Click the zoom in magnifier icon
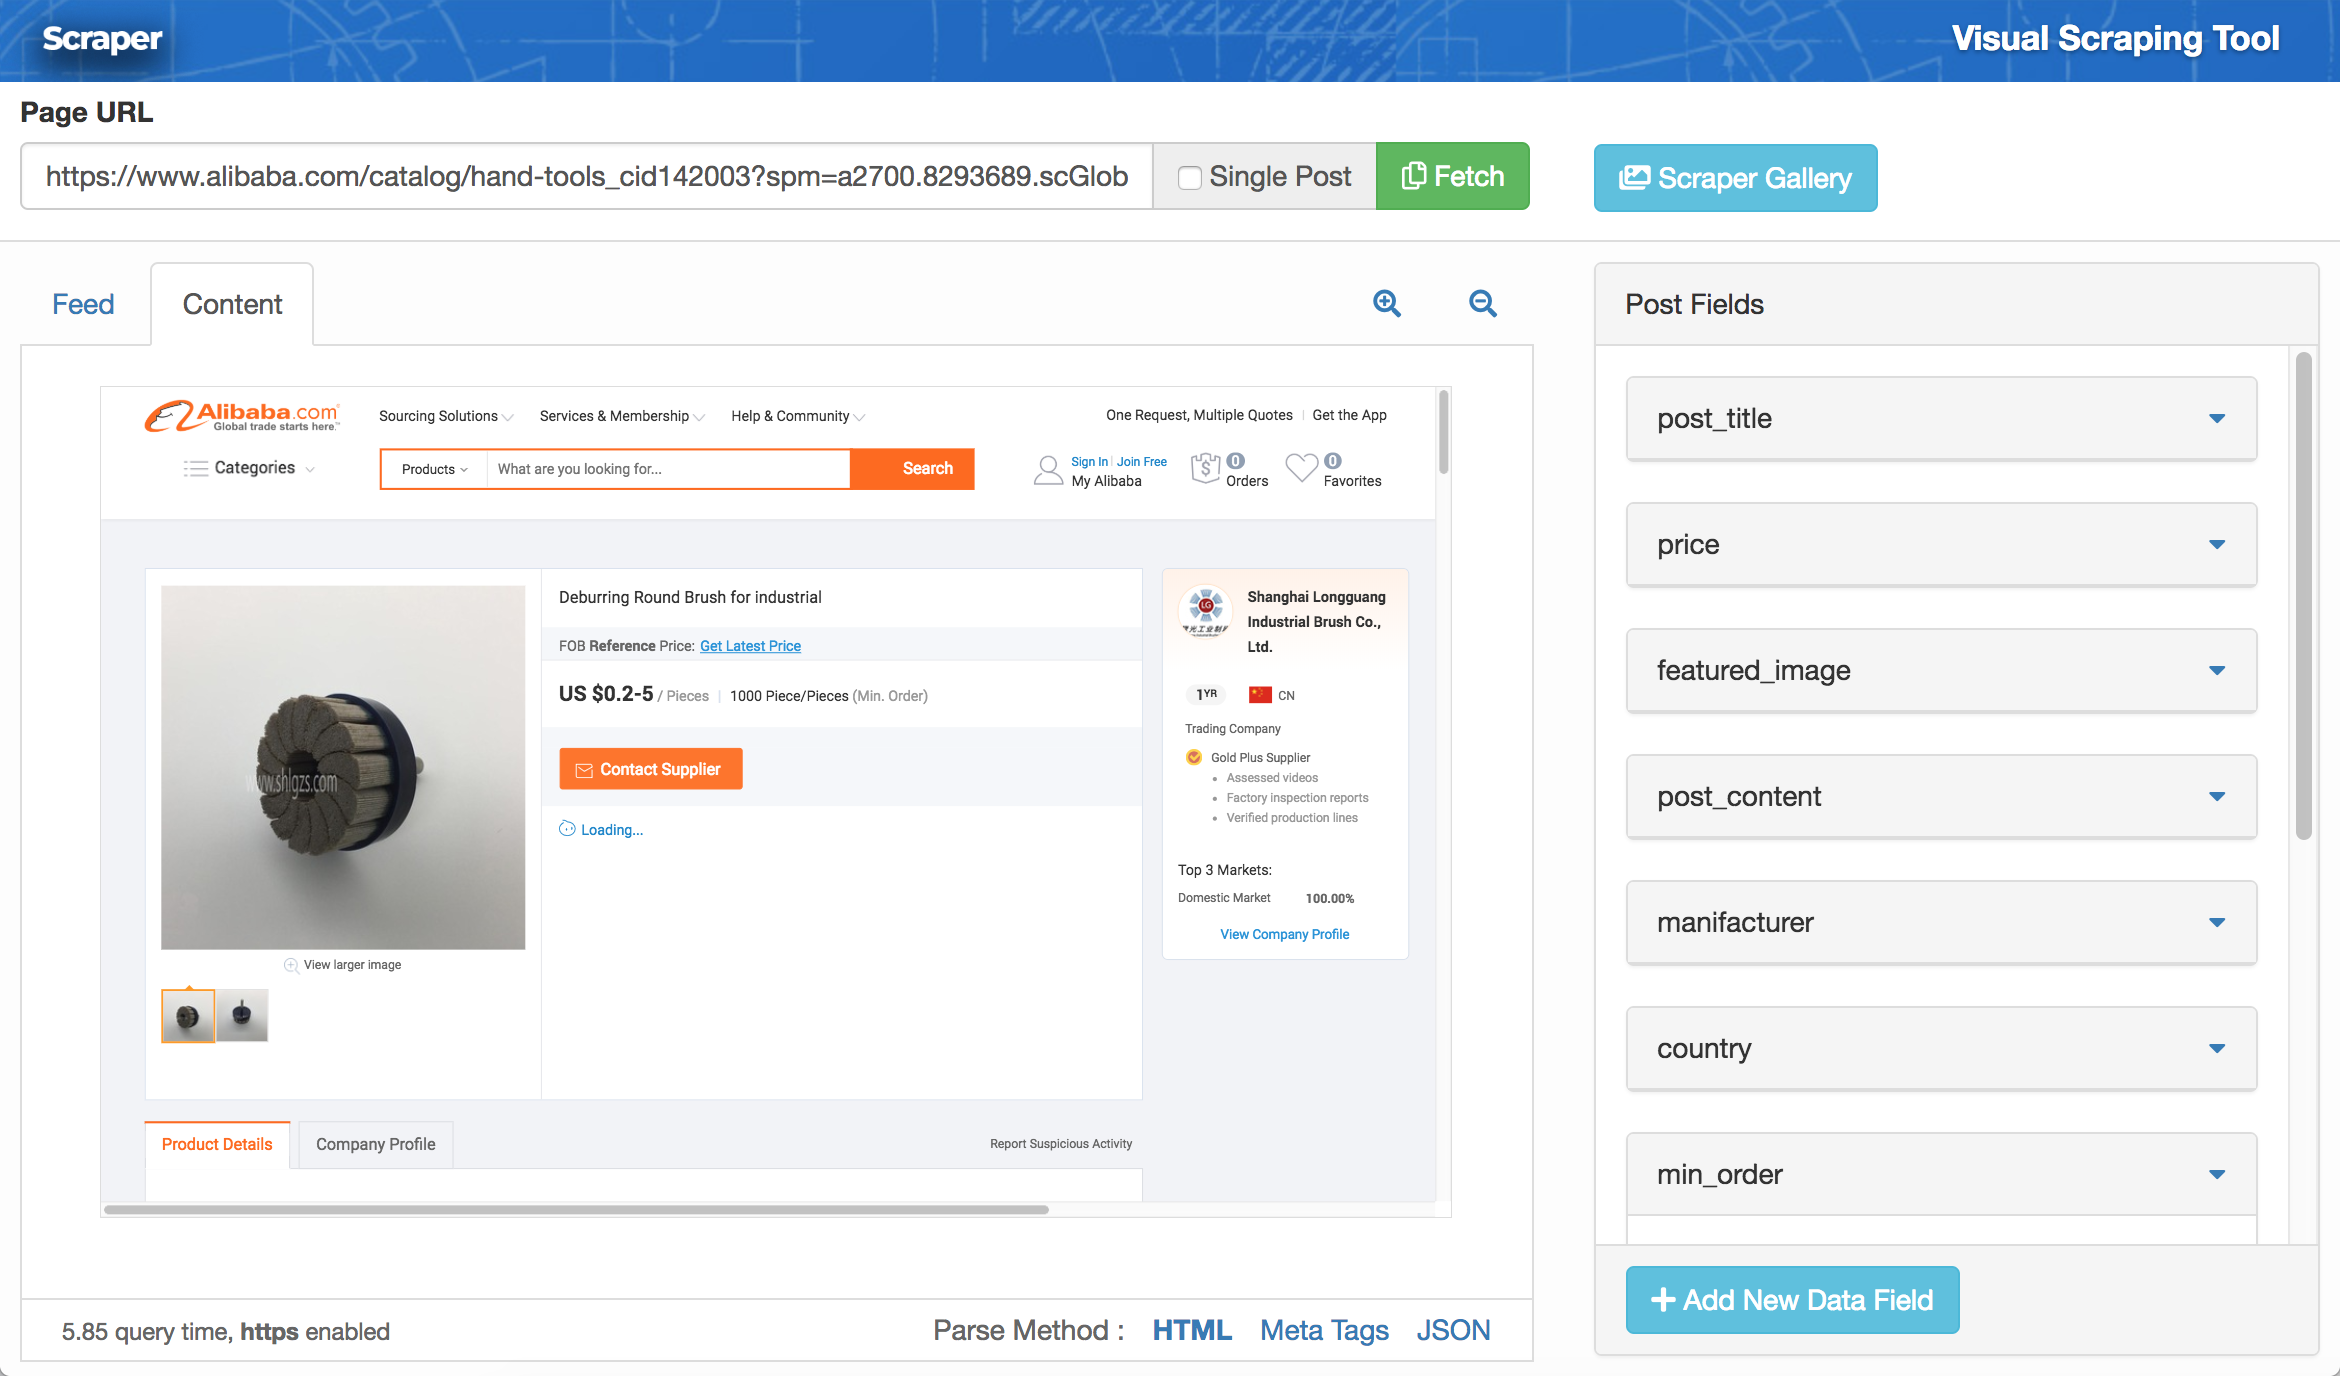 (x=1386, y=303)
